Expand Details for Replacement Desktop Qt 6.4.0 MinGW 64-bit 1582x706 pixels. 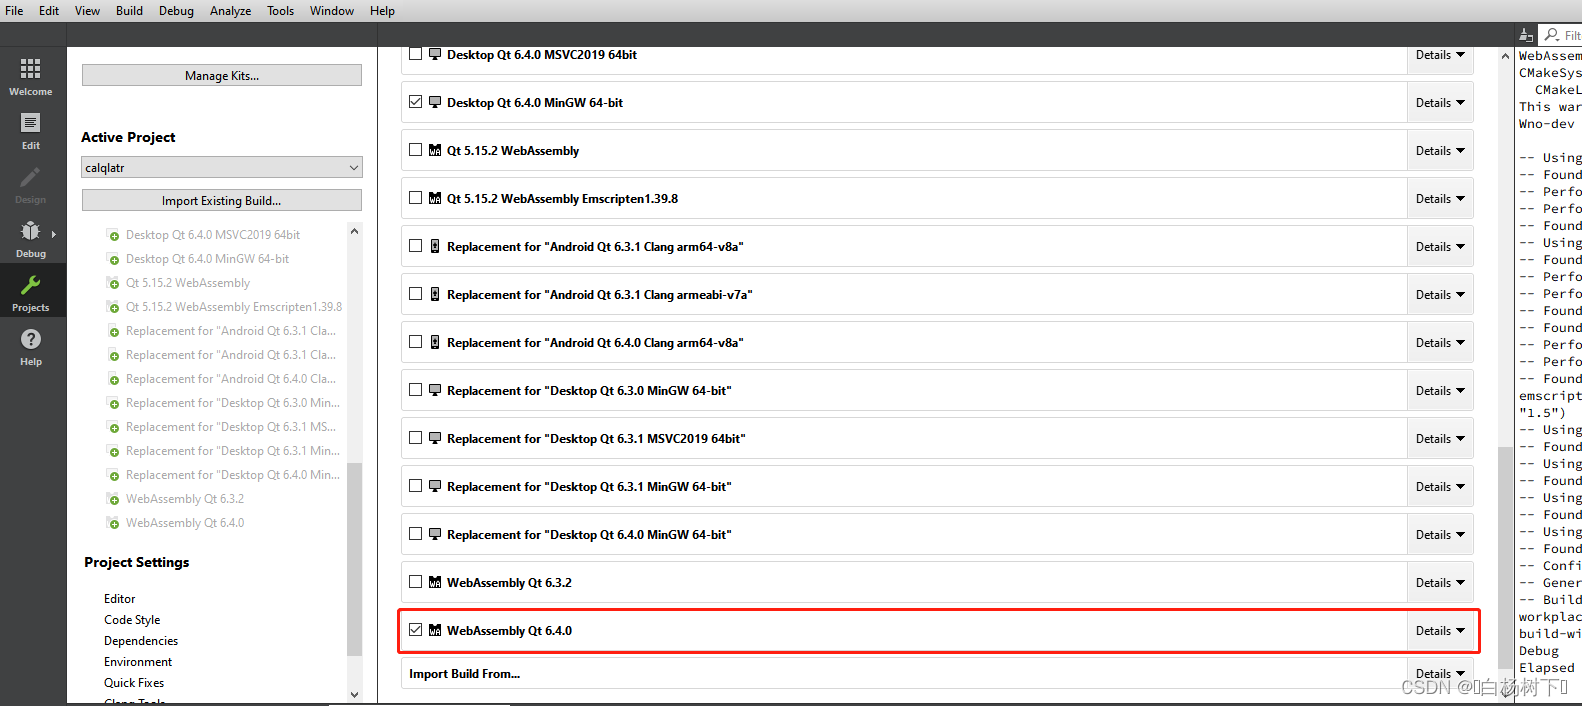(x=1440, y=535)
